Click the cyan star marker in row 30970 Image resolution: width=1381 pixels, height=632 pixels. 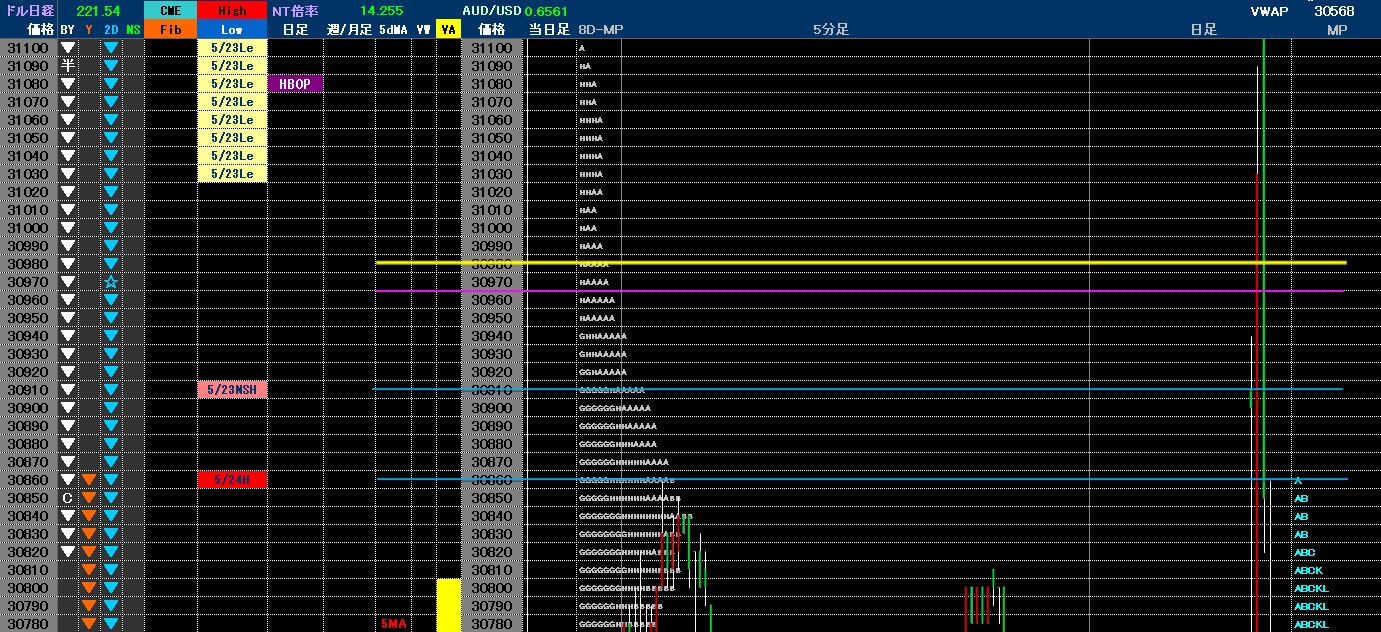[111, 282]
